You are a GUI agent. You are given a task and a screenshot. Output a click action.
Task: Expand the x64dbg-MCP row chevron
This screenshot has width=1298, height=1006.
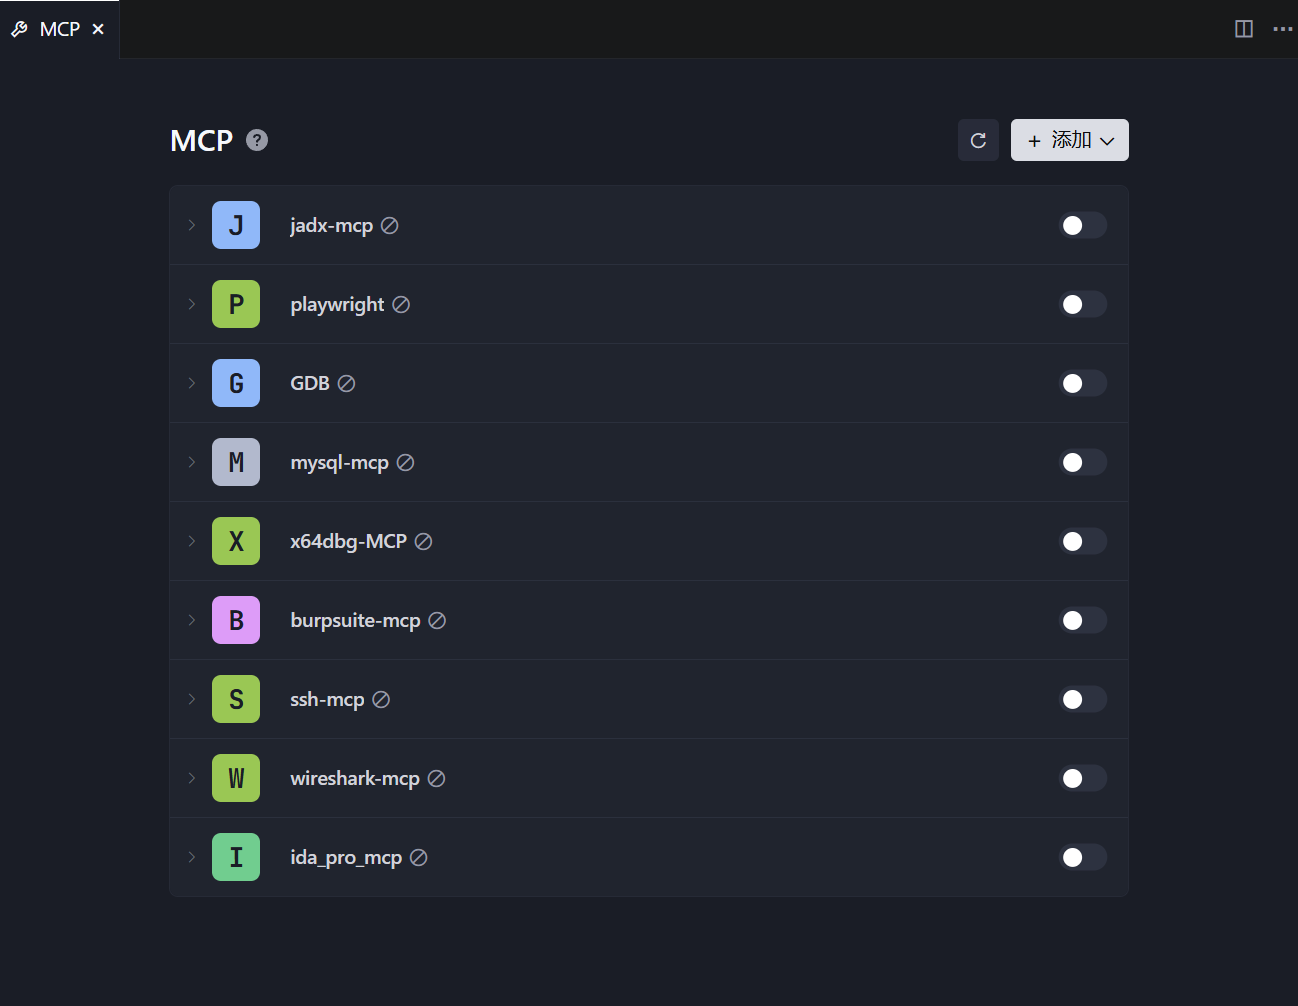(x=191, y=541)
